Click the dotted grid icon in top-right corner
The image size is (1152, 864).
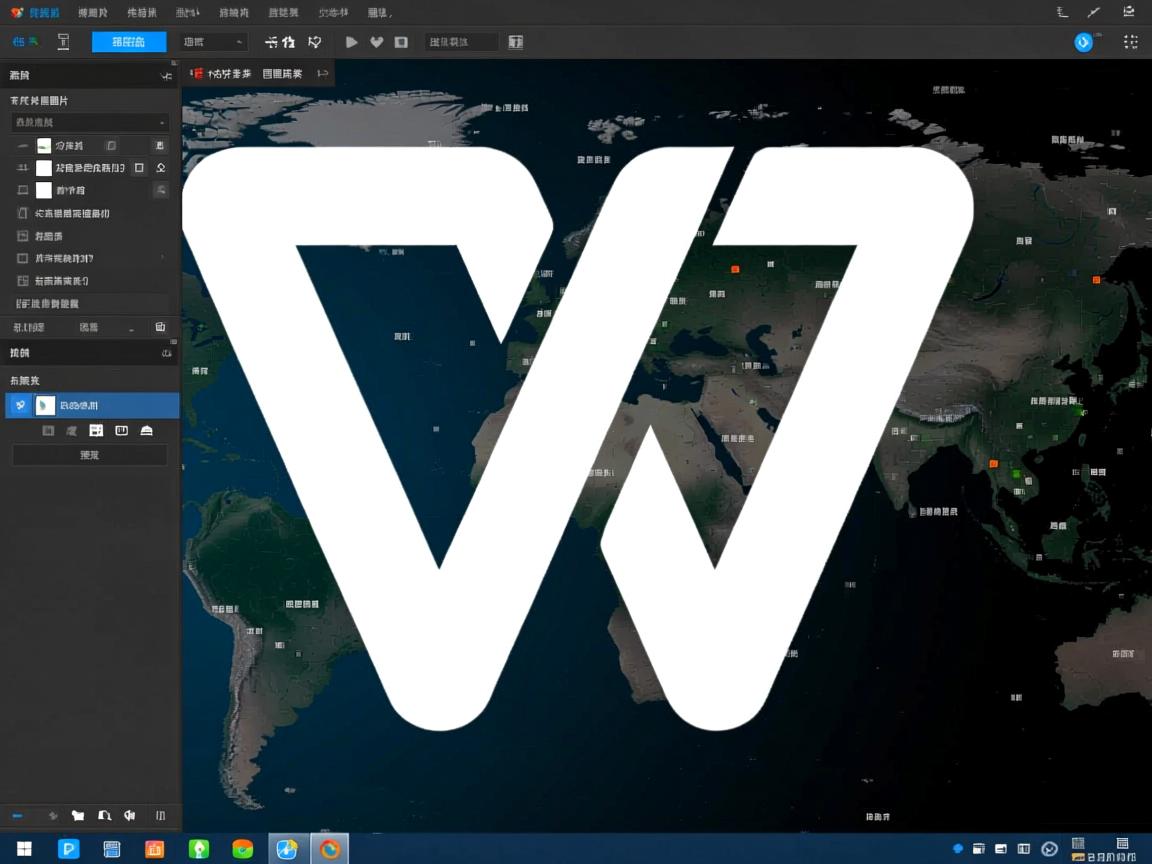[x=1131, y=42]
